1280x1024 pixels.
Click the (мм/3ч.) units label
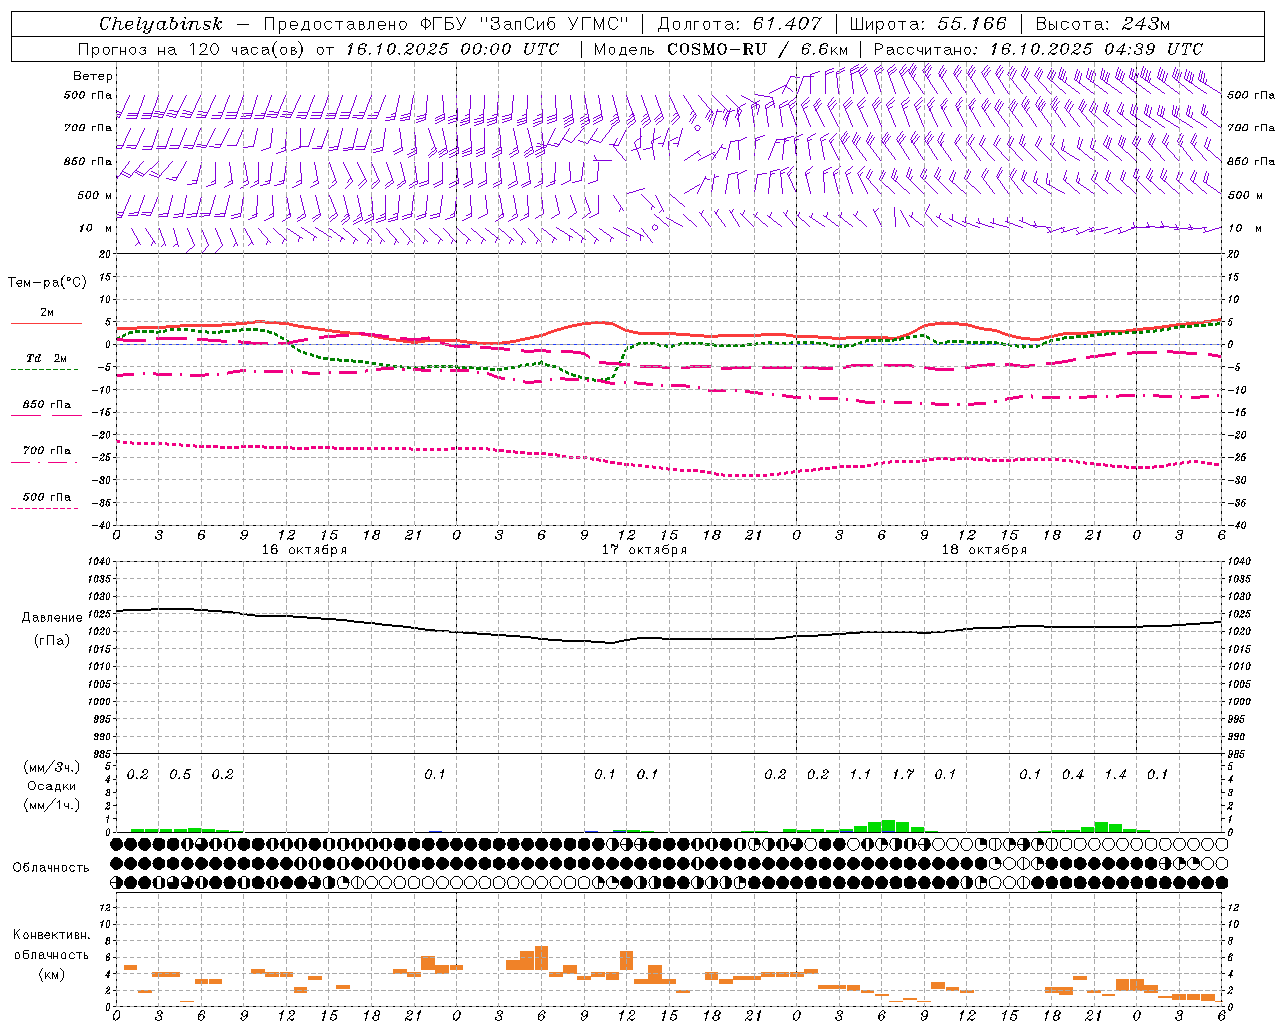pos(52,767)
